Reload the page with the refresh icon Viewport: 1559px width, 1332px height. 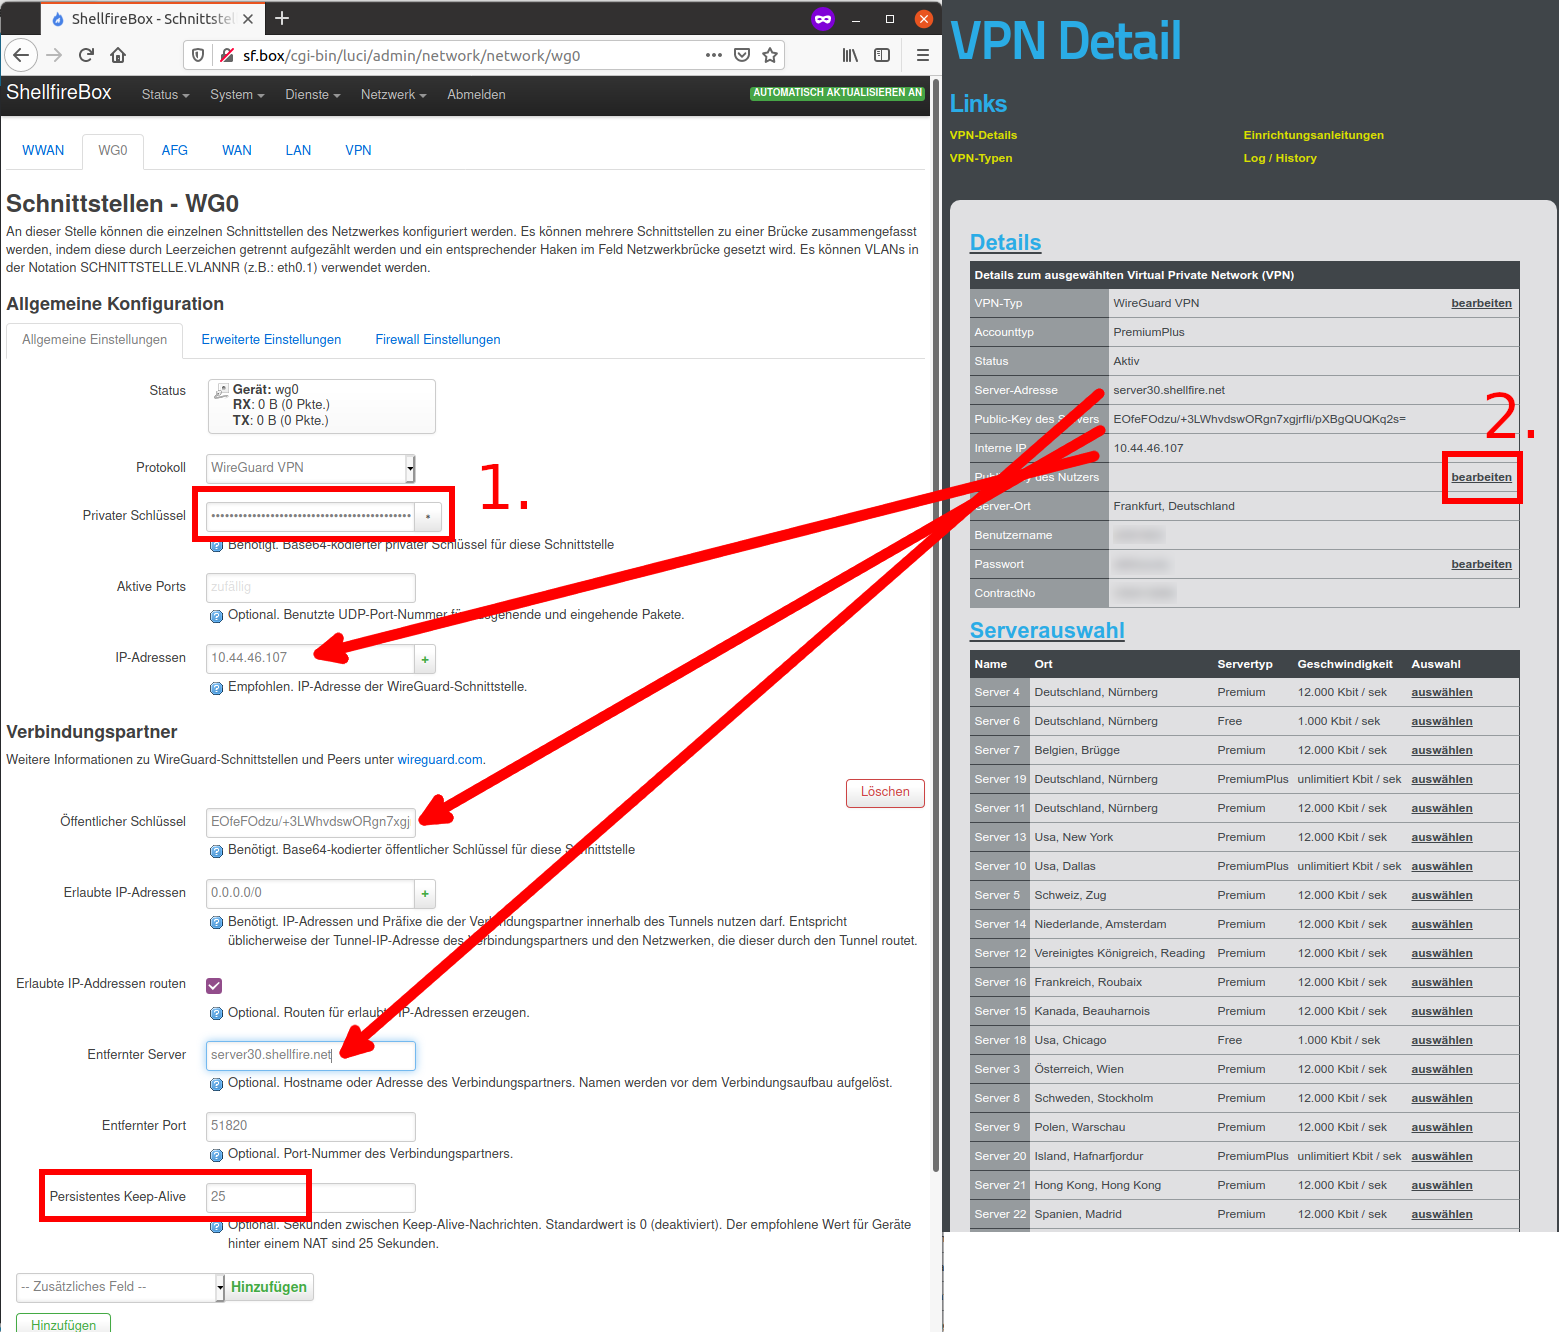coord(86,55)
